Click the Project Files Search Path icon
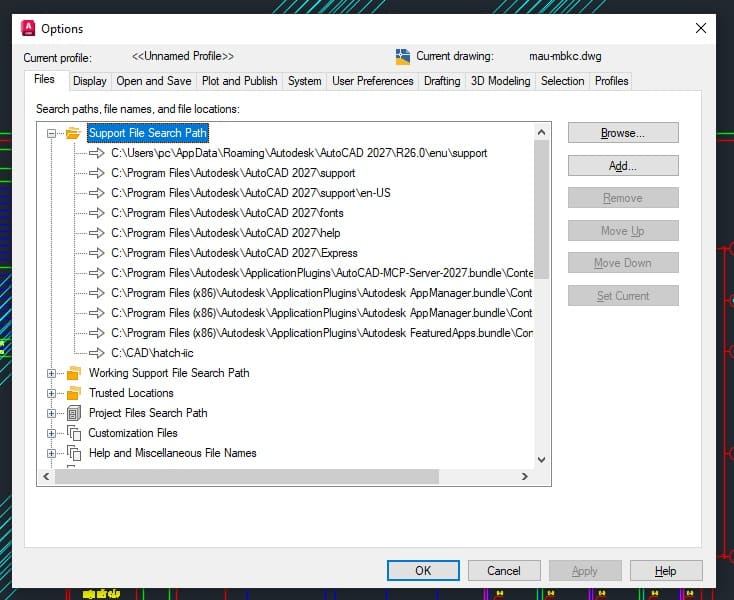This screenshot has width=734, height=600. point(74,413)
